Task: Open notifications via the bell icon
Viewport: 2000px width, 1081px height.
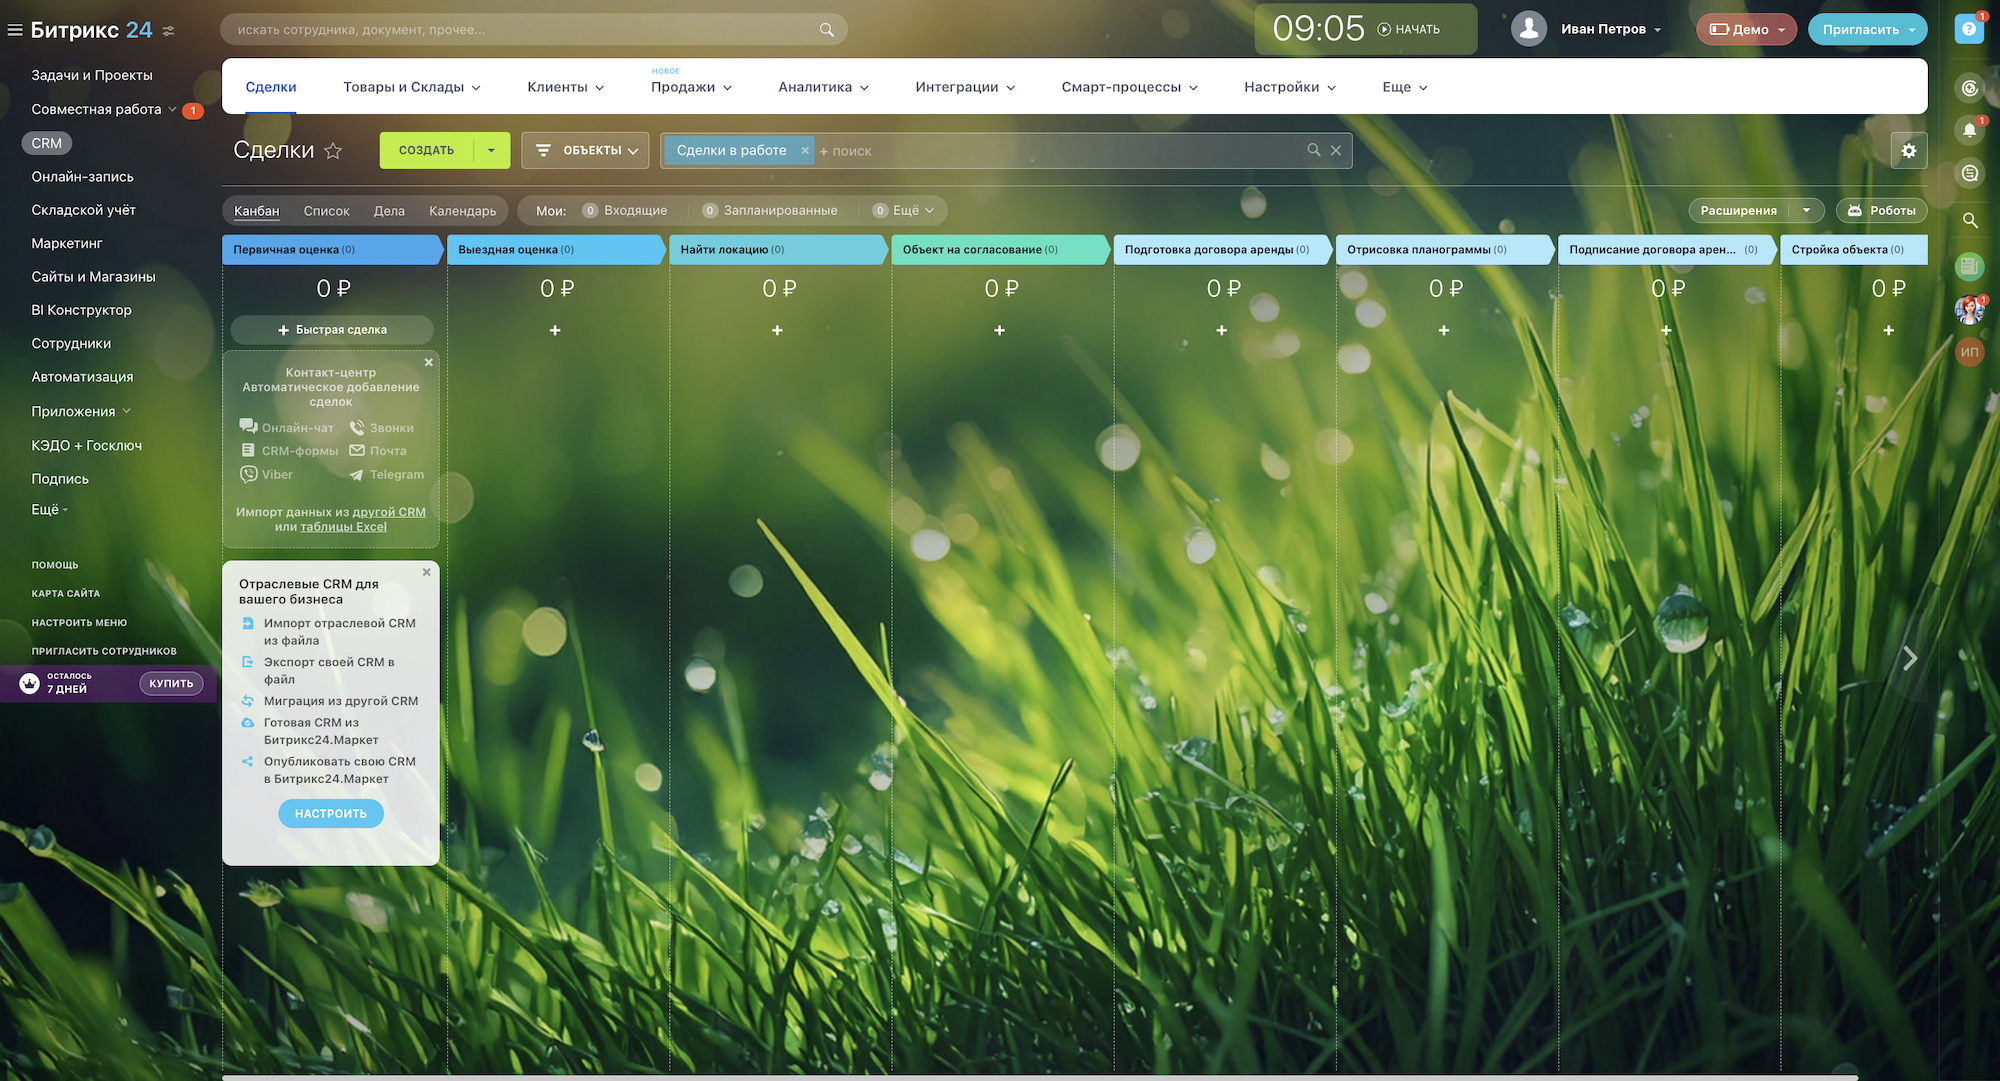Action: pos(1969,130)
